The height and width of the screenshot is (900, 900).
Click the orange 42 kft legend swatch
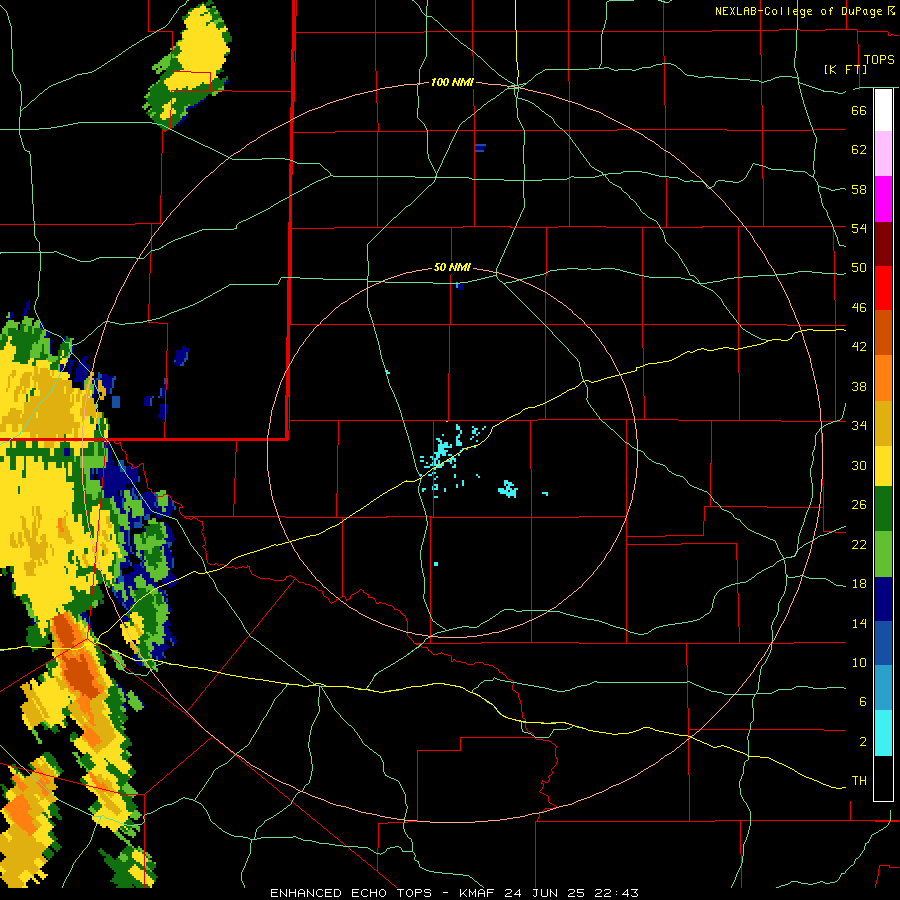coord(883,378)
